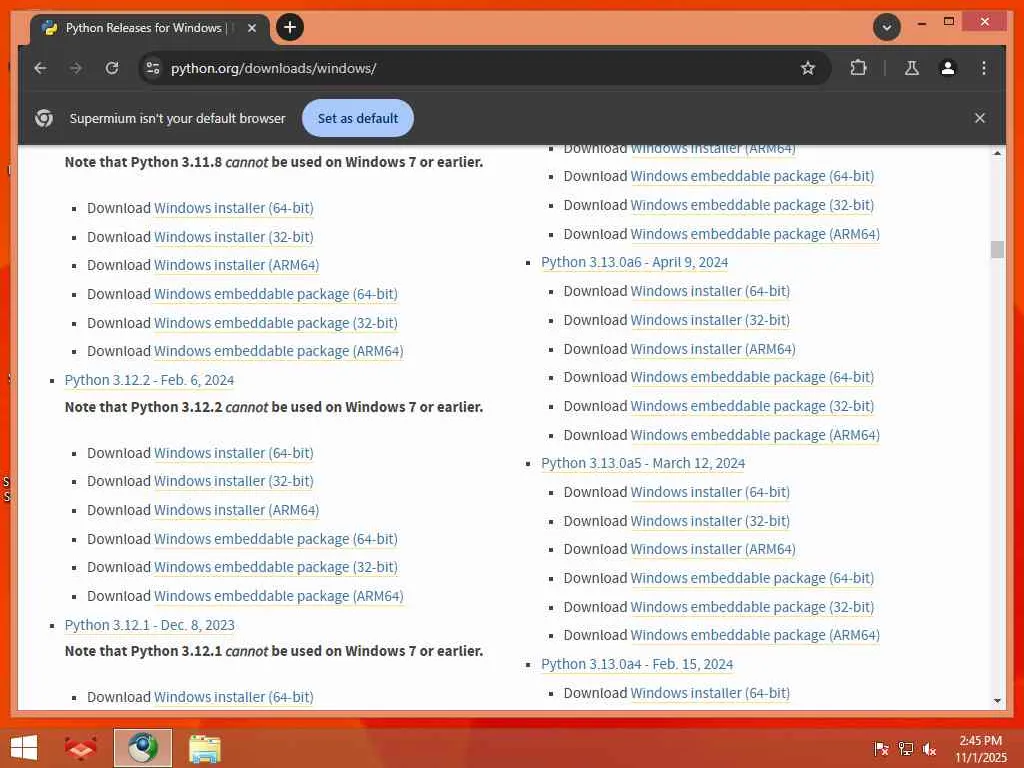Open the profile avatar menu

coord(948,68)
